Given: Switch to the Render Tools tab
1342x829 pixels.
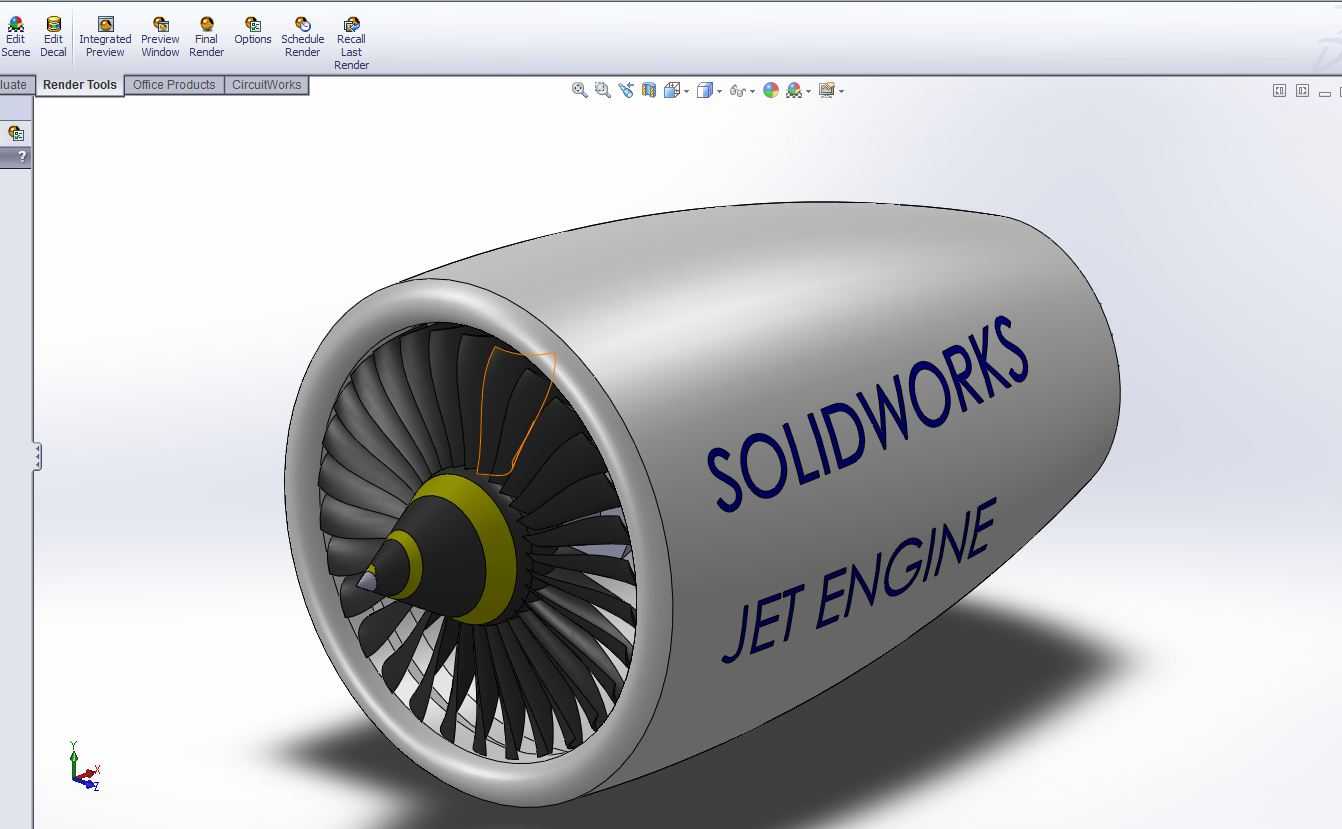Looking at the screenshot, I should (80, 85).
